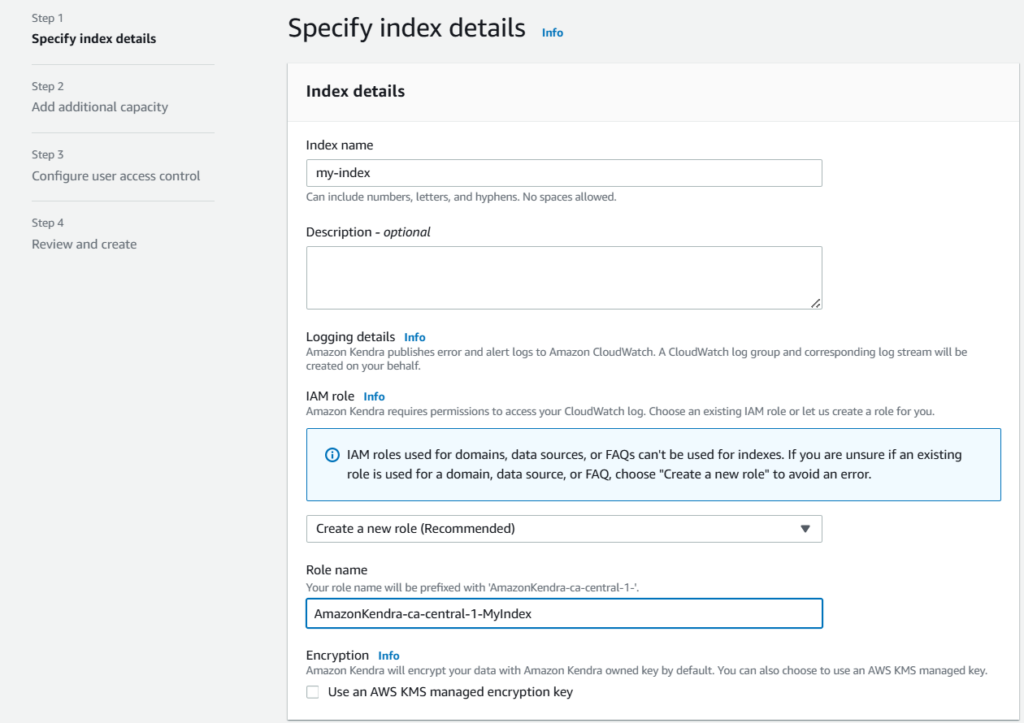Click the info circle icon in IAM notice
The height and width of the screenshot is (723, 1024).
pos(332,455)
